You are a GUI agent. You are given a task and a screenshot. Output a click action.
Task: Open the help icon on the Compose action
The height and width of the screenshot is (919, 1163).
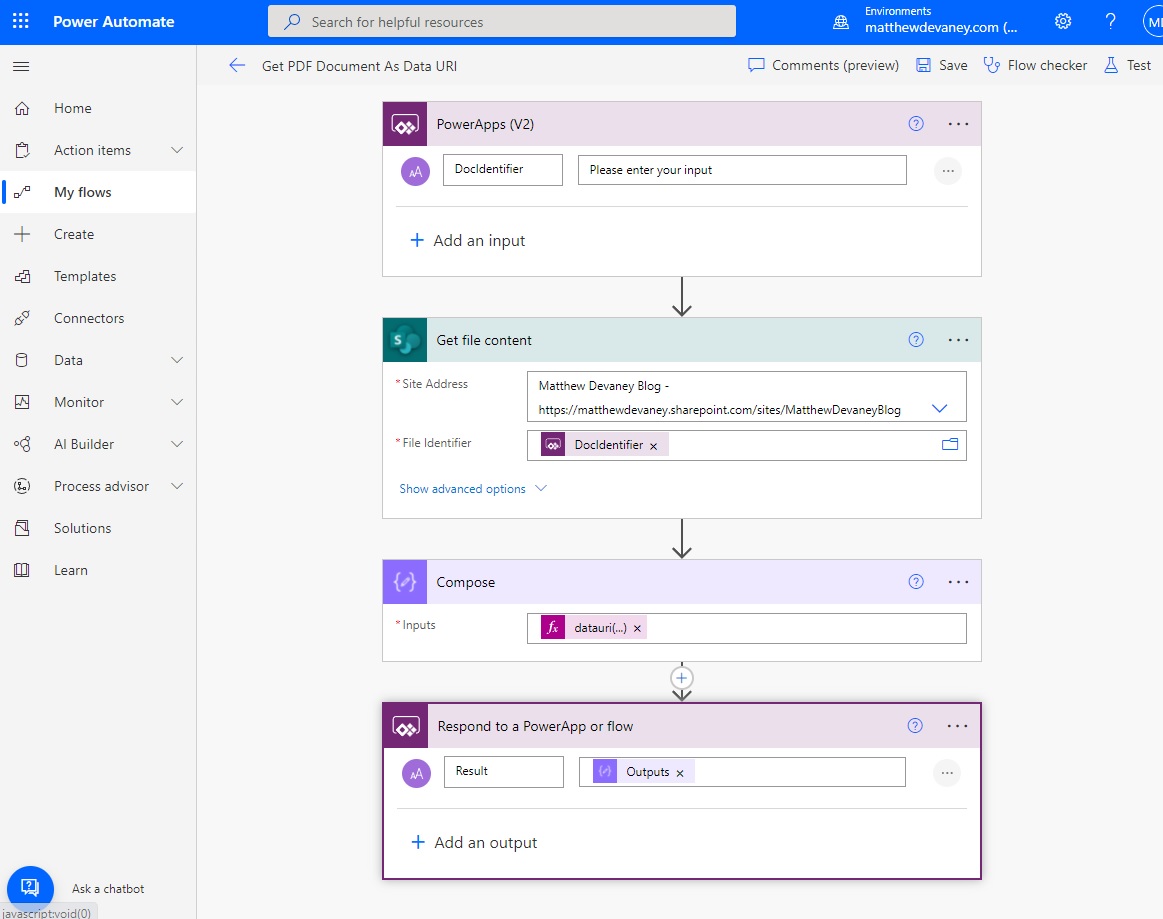(x=915, y=581)
